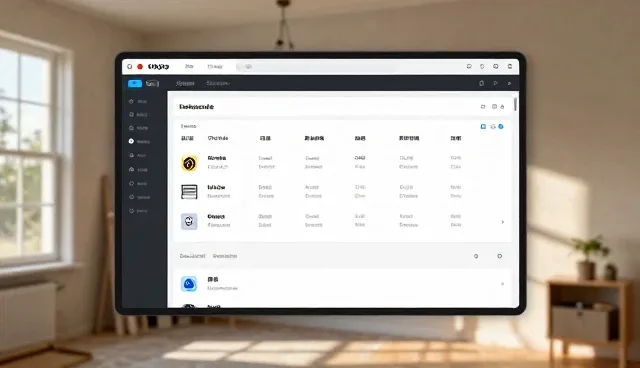Click the blue button in the dark toolbar
Viewport: 640px width, 368px height.
pyautogui.click(x=135, y=84)
